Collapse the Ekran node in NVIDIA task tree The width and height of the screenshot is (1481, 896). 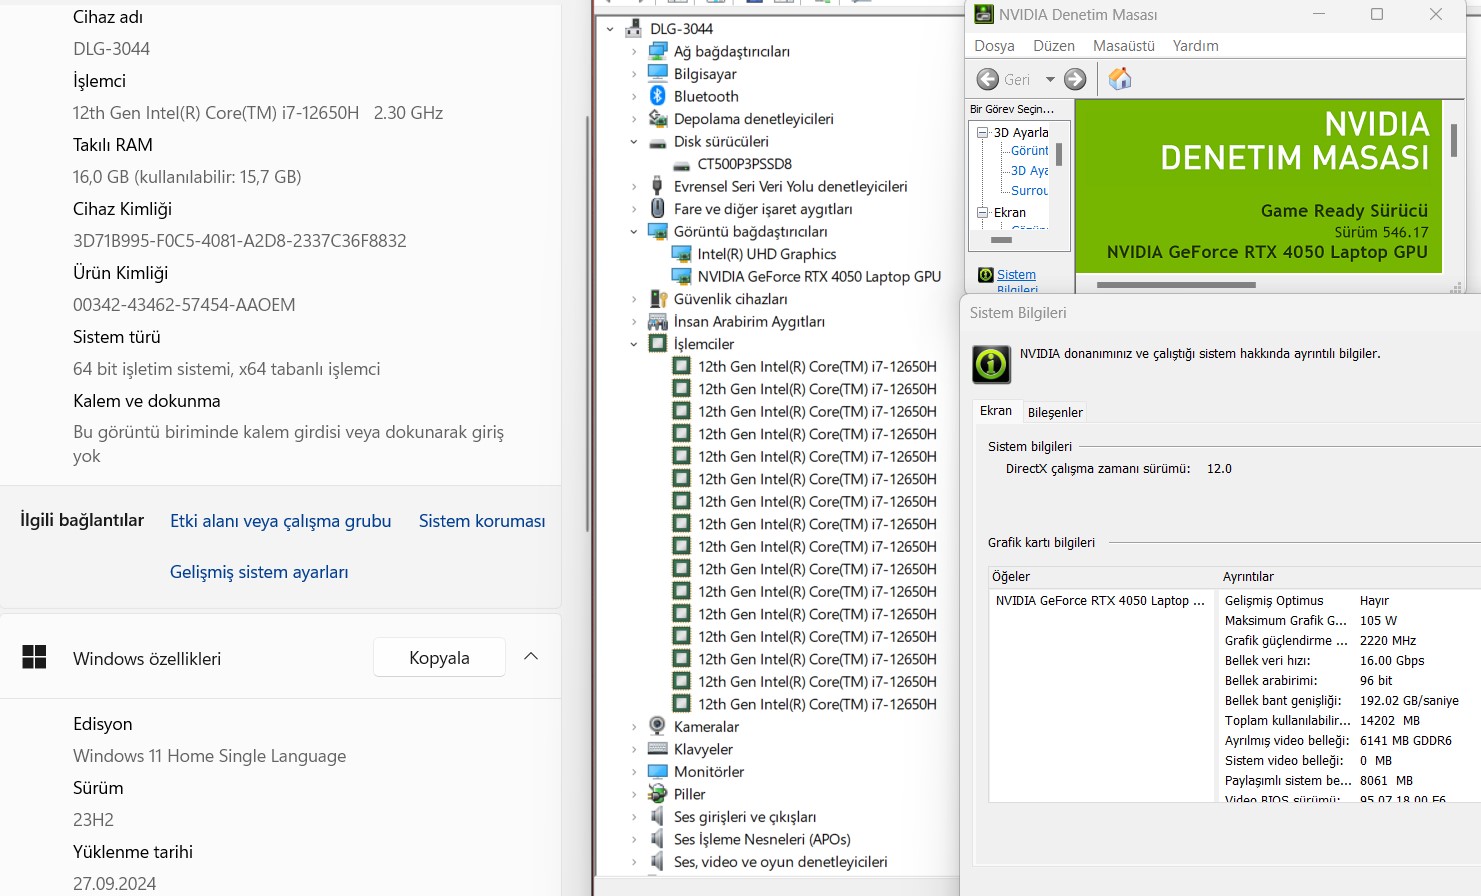[x=983, y=212]
